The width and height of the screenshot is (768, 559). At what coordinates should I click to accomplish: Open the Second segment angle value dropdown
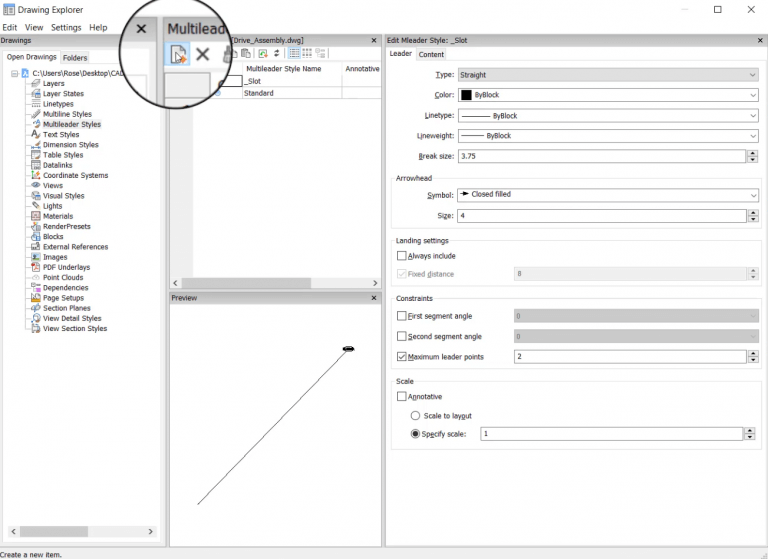pyautogui.click(x=636, y=337)
